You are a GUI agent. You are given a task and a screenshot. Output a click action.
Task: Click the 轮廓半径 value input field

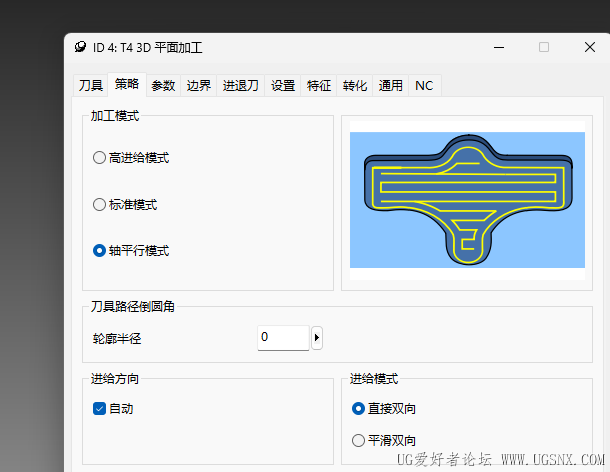pos(283,337)
